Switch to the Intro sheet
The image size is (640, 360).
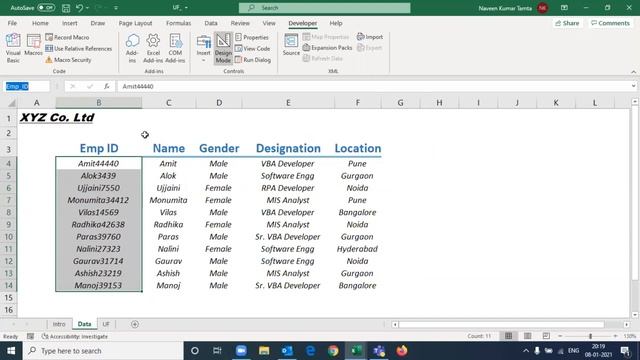(x=59, y=324)
